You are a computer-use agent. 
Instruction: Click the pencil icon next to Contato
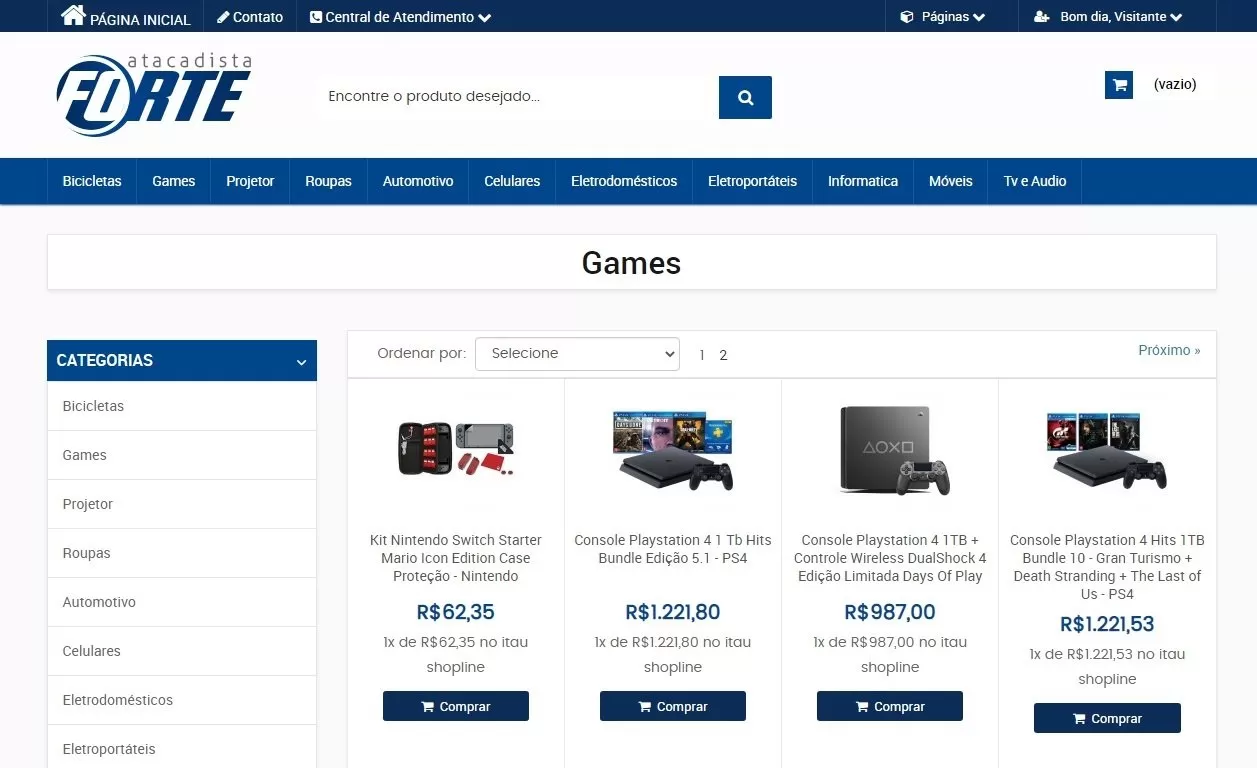click(x=223, y=17)
